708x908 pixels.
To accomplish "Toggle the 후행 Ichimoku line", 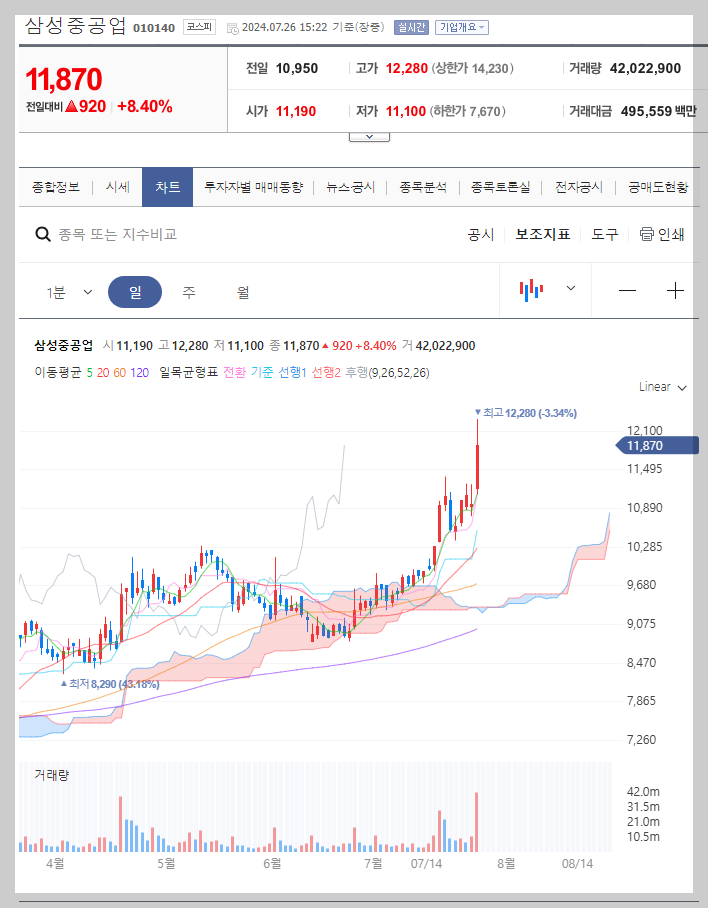I will [x=357, y=372].
